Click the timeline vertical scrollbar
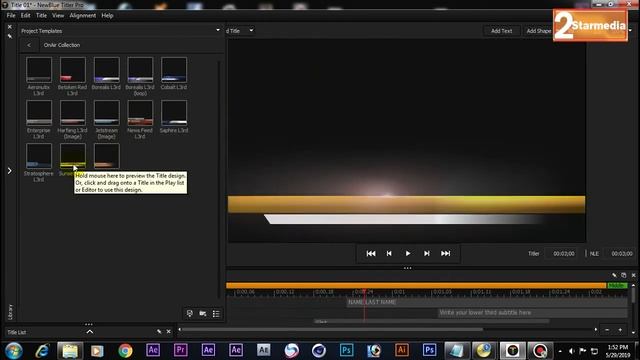The height and width of the screenshot is (360, 640). (x=633, y=295)
